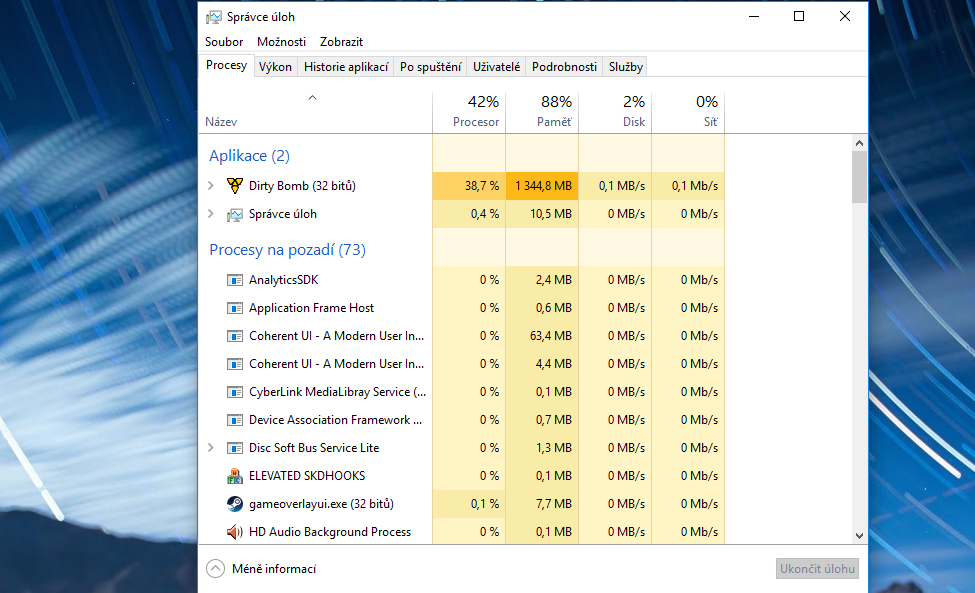Click the Dirty Bomb process icon
Image resolution: width=975 pixels, height=593 pixels.
point(234,186)
